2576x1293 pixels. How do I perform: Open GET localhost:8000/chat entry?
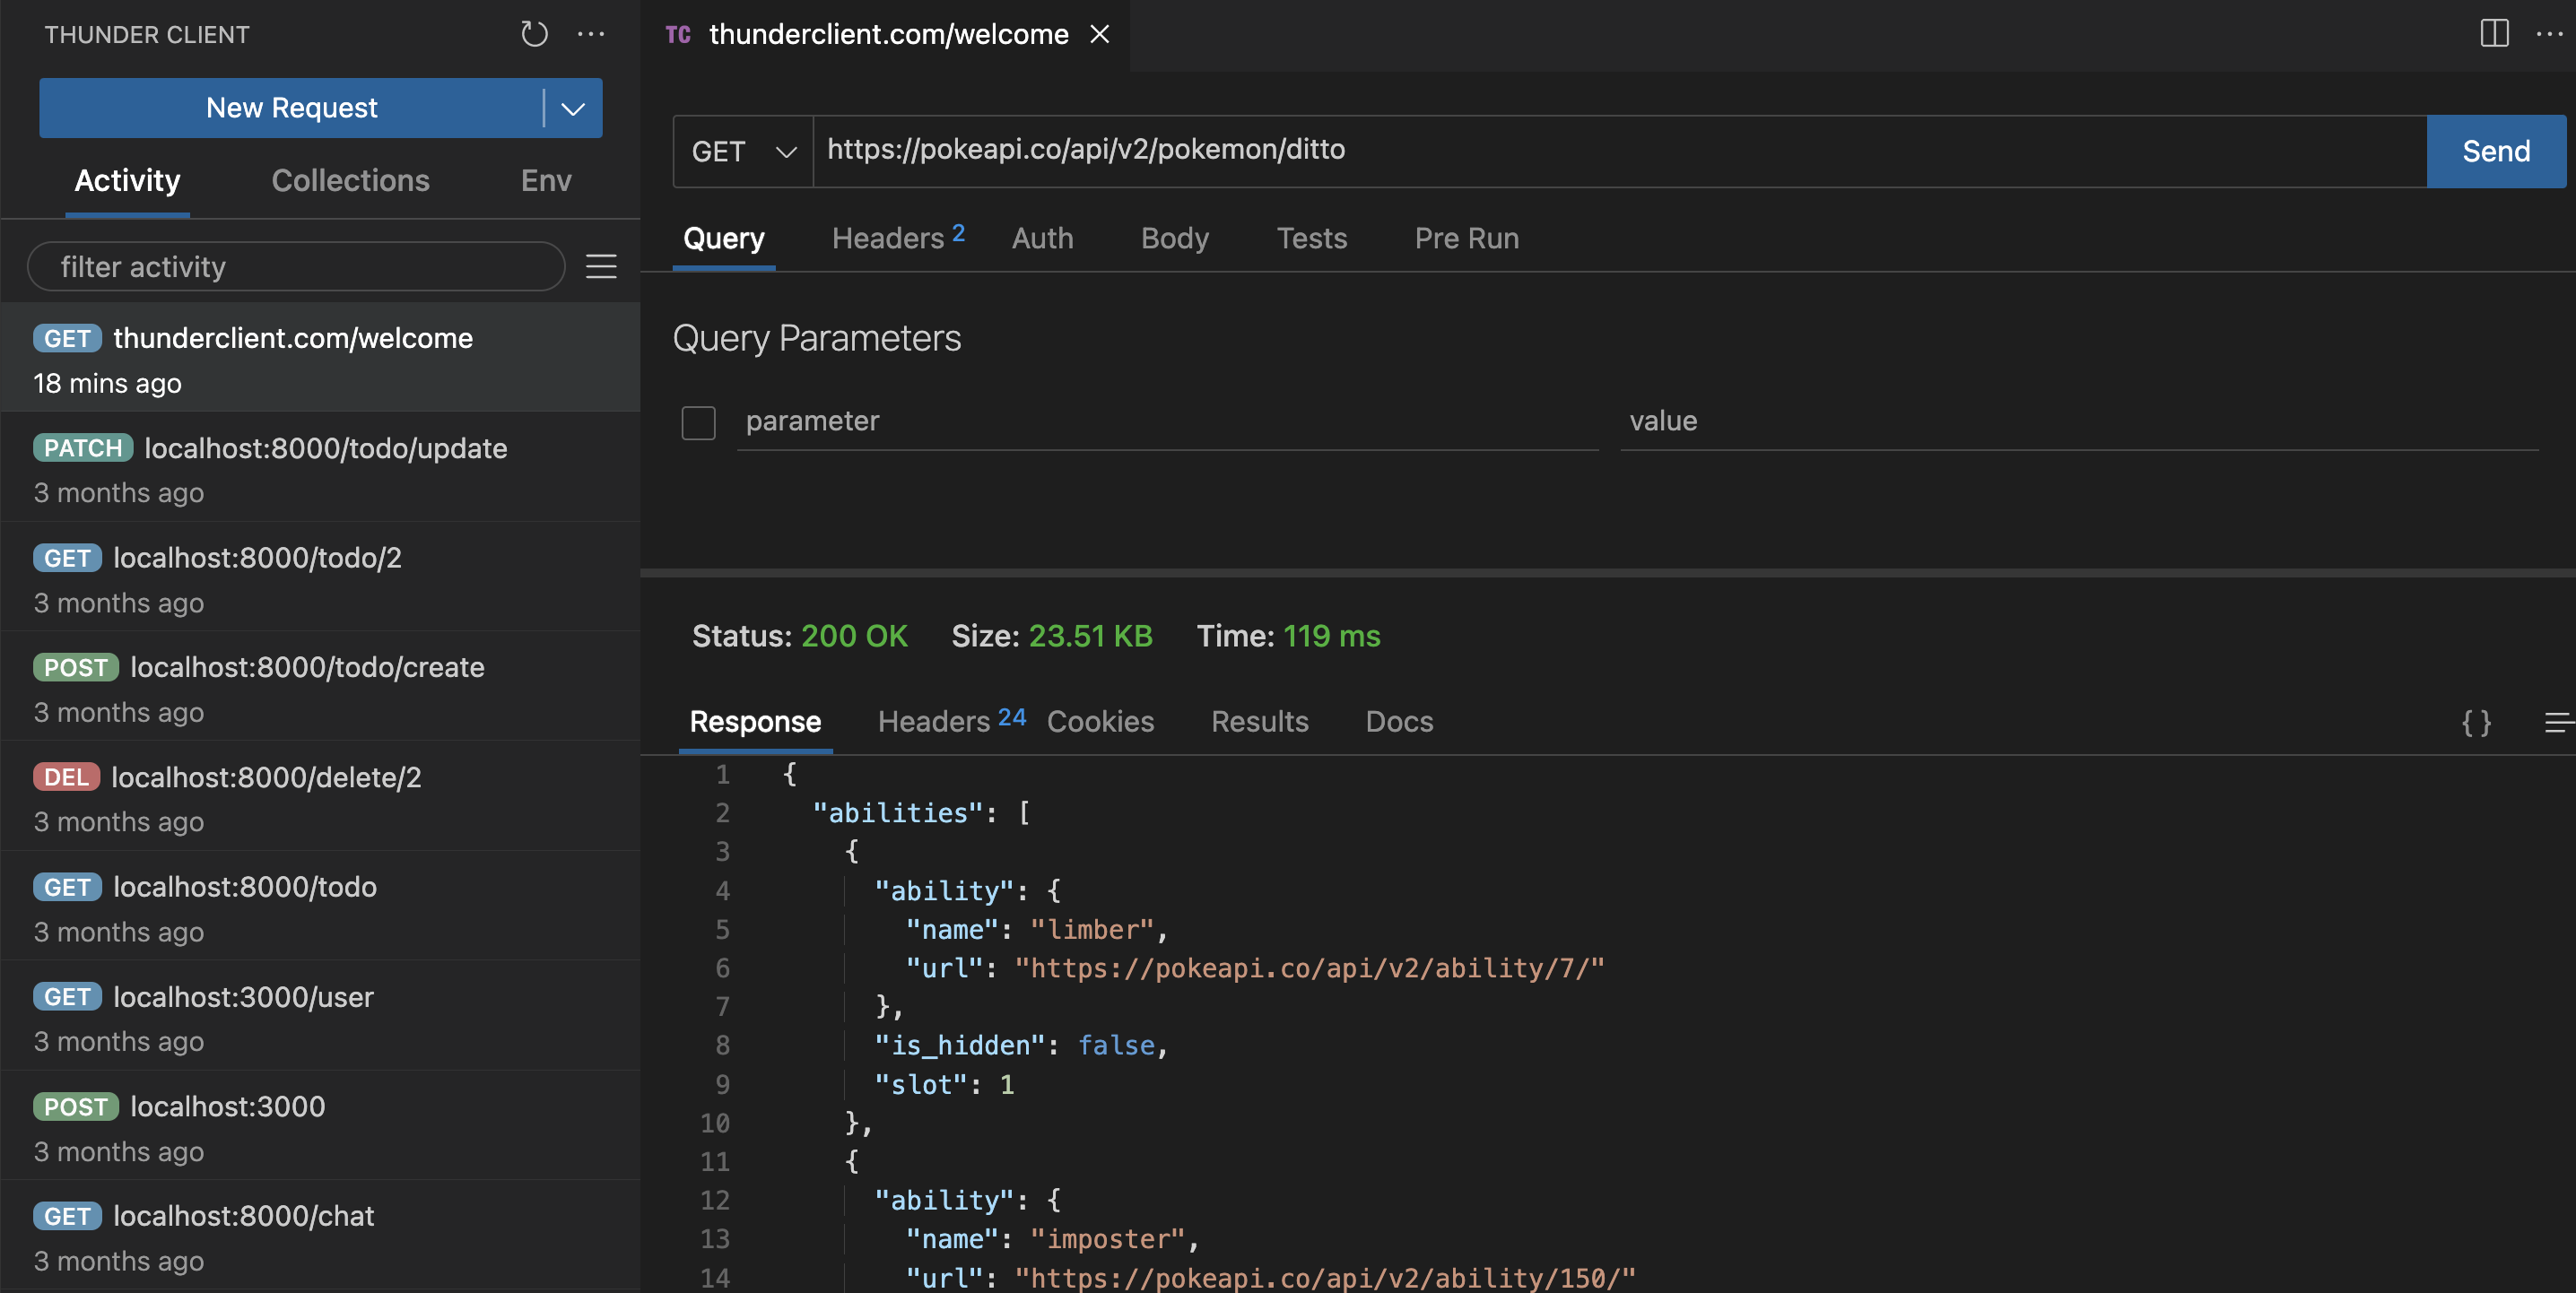pyautogui.click(x=320, y=1236)
